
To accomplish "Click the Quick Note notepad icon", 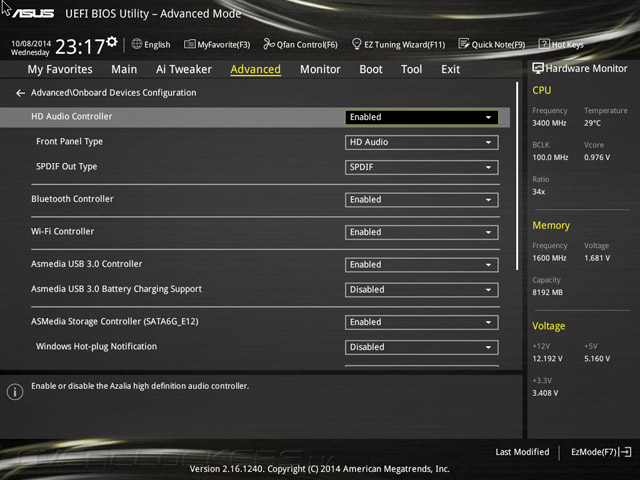I will [463, 44].
